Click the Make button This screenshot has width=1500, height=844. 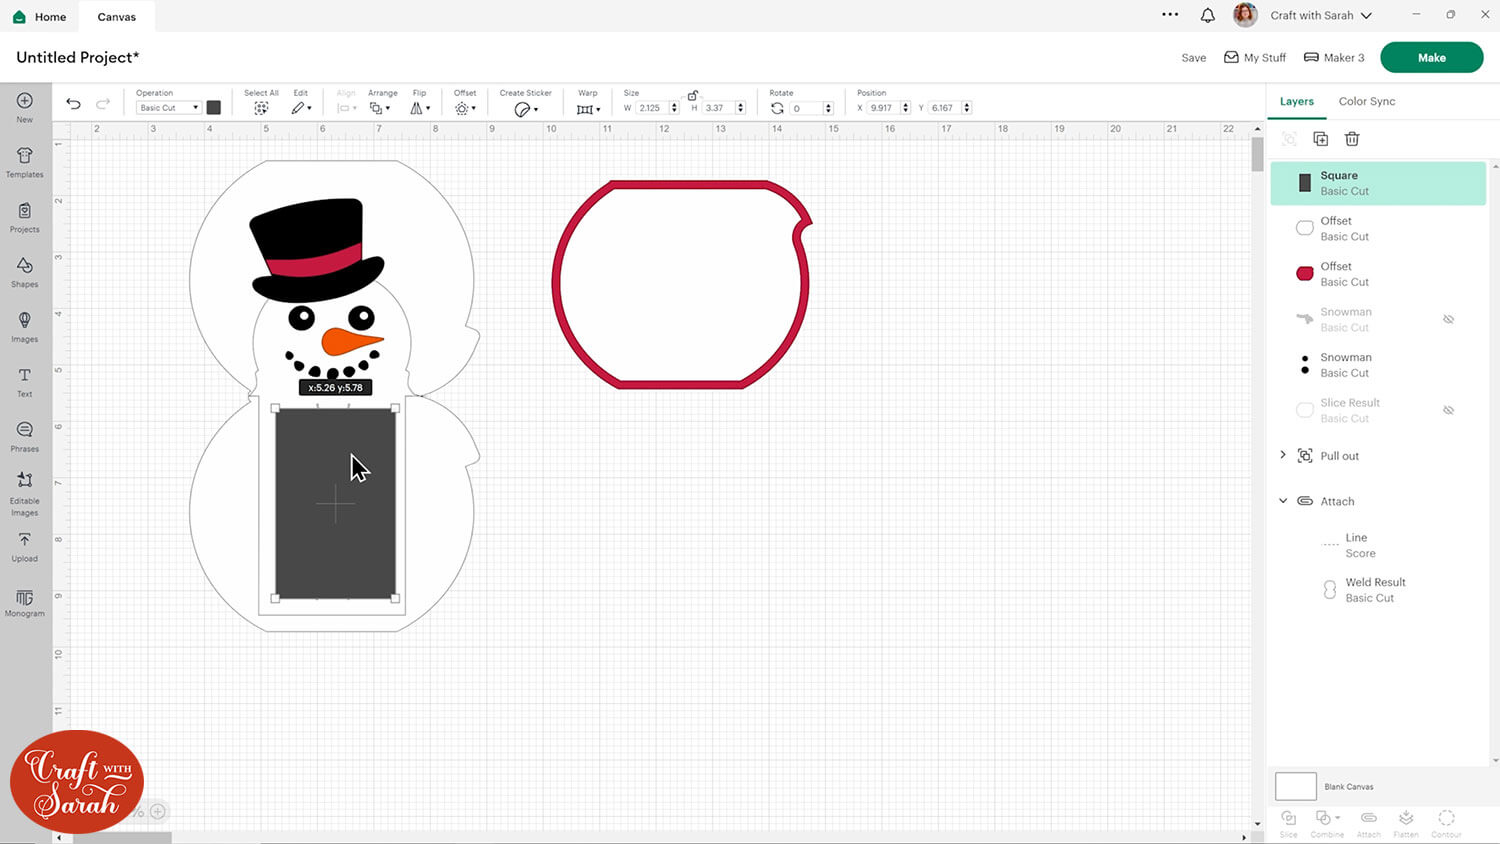1431,57
